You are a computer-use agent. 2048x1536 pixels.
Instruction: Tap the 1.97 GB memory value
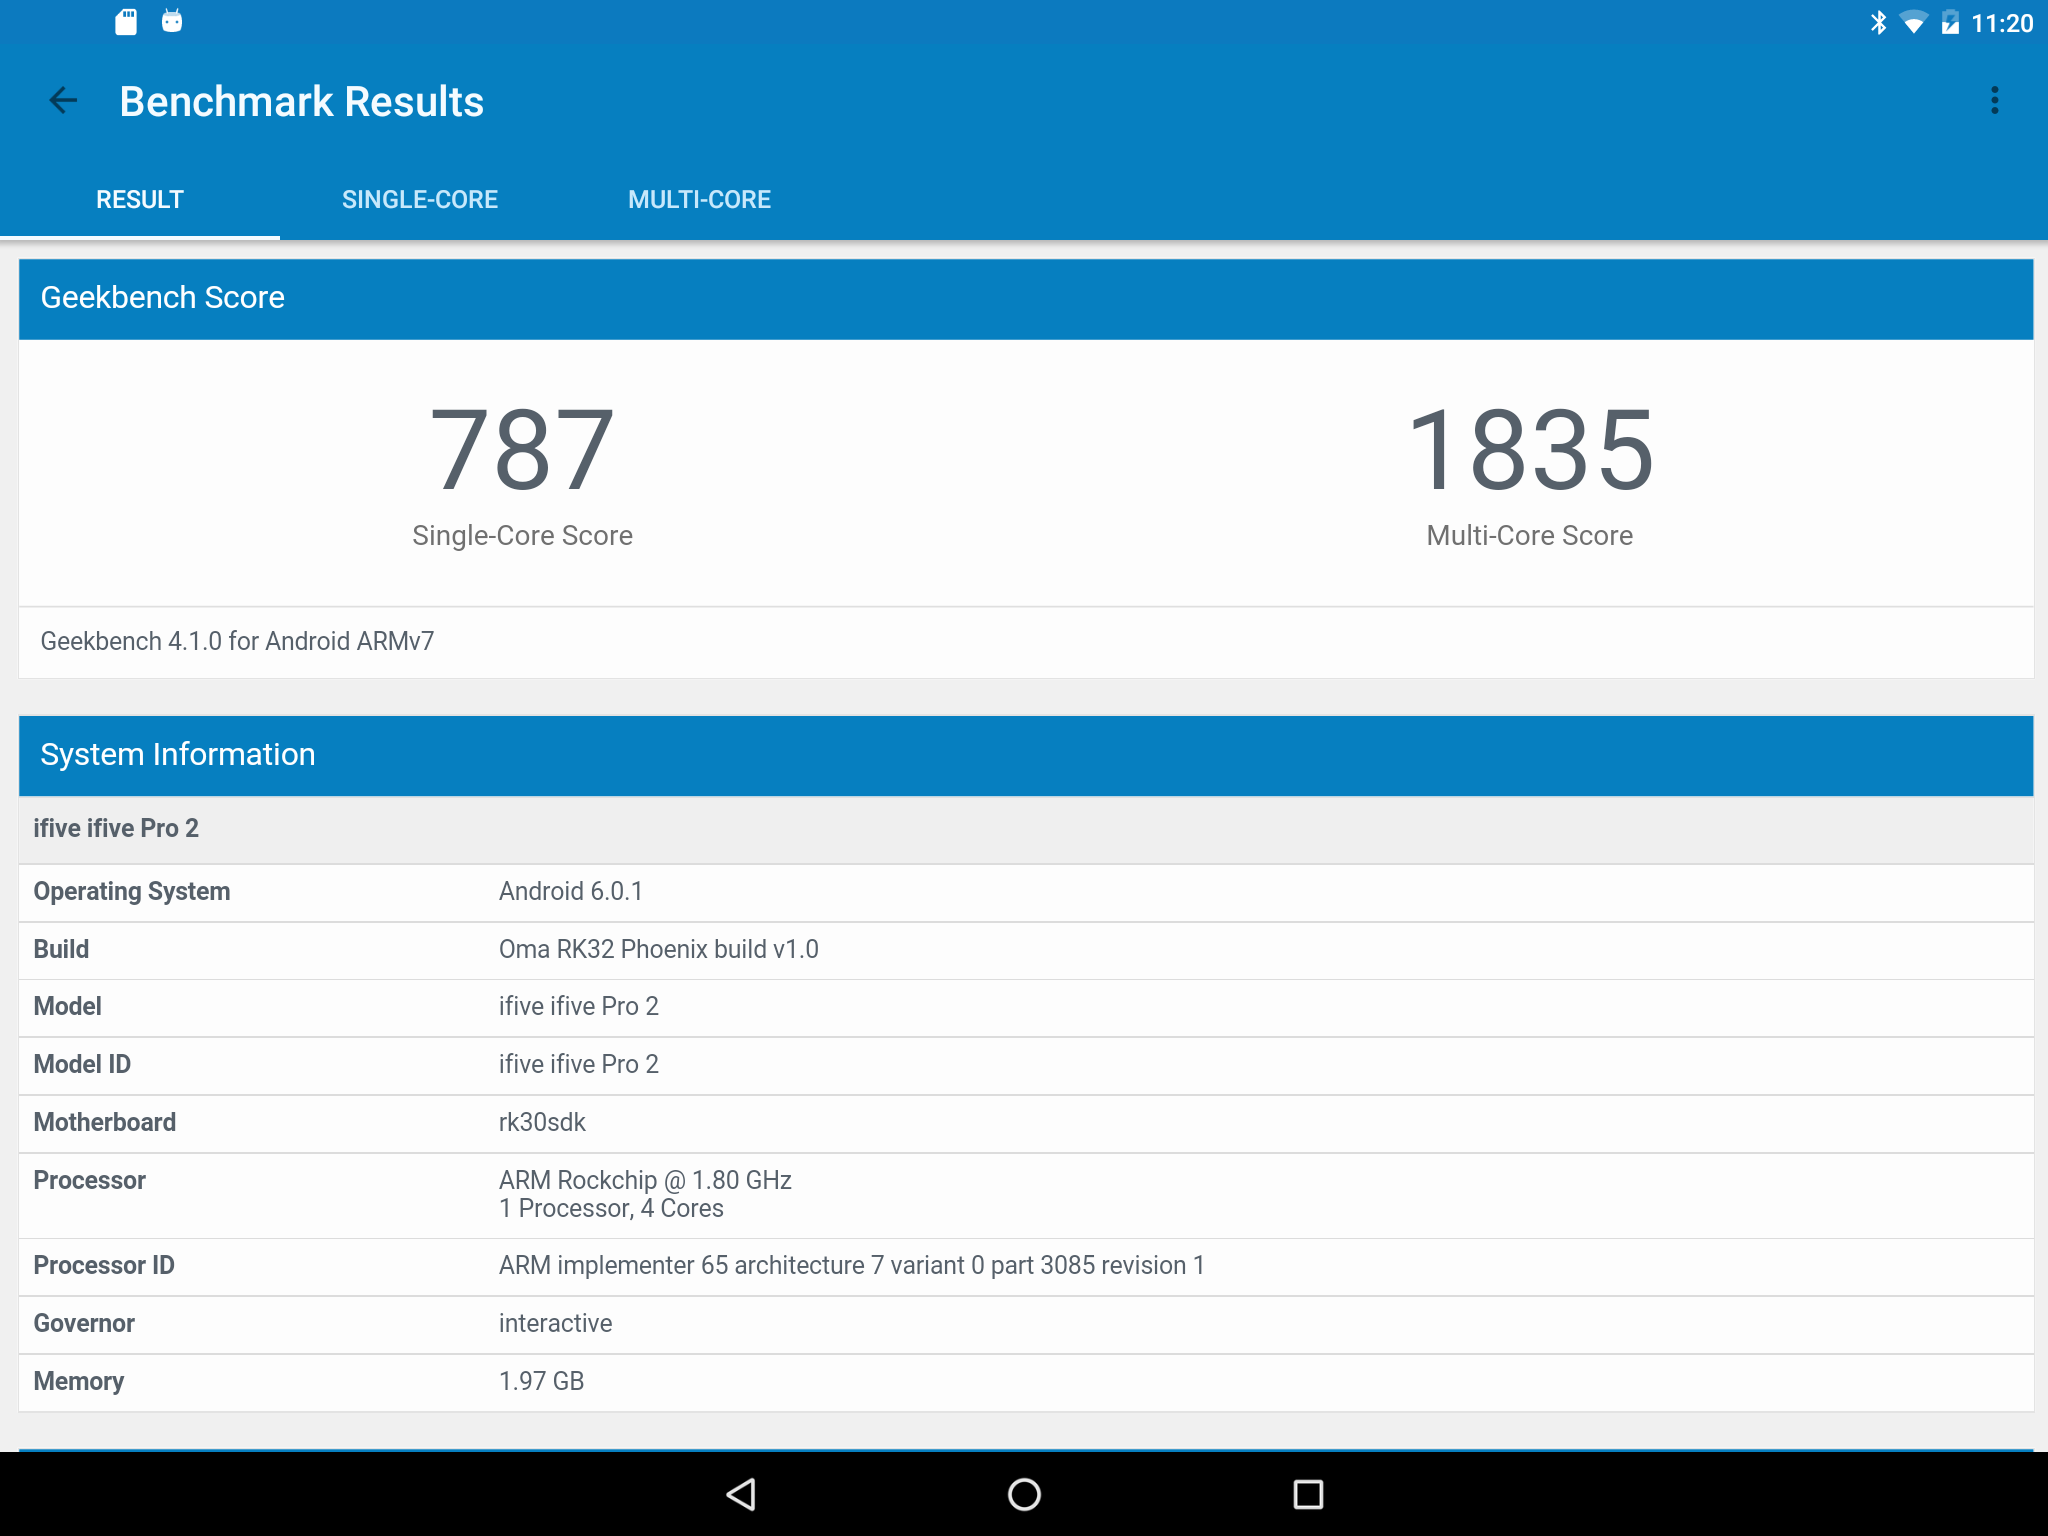[x=541, y=1381]
